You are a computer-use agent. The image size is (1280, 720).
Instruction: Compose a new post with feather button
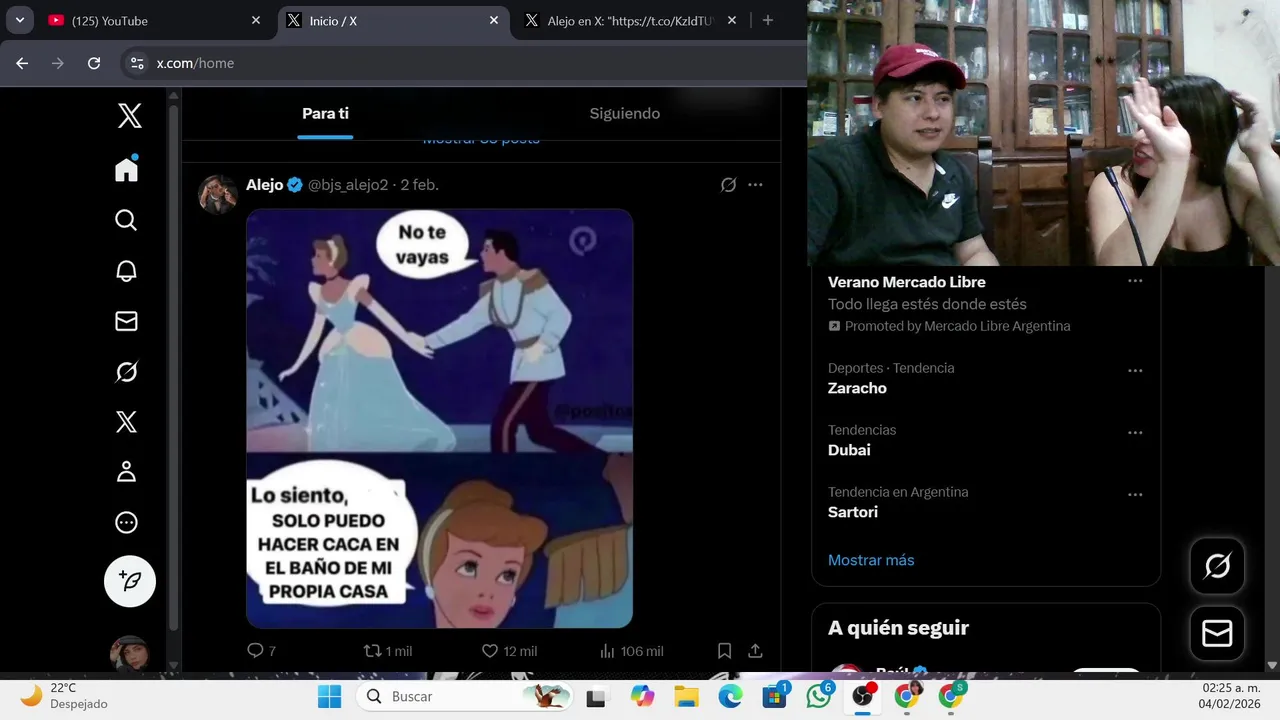(x=130, y=581)
